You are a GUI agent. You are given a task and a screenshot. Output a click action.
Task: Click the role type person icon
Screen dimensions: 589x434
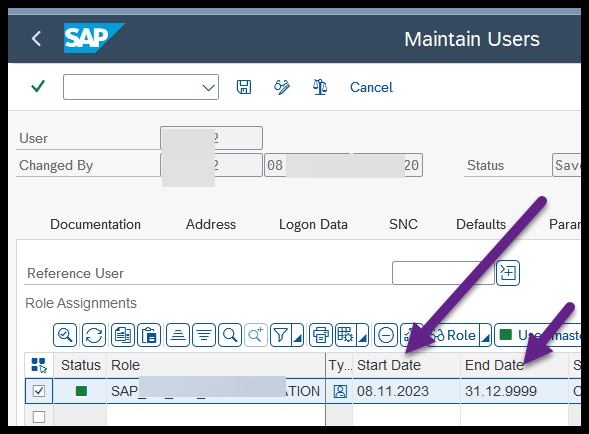coord(340,391)
